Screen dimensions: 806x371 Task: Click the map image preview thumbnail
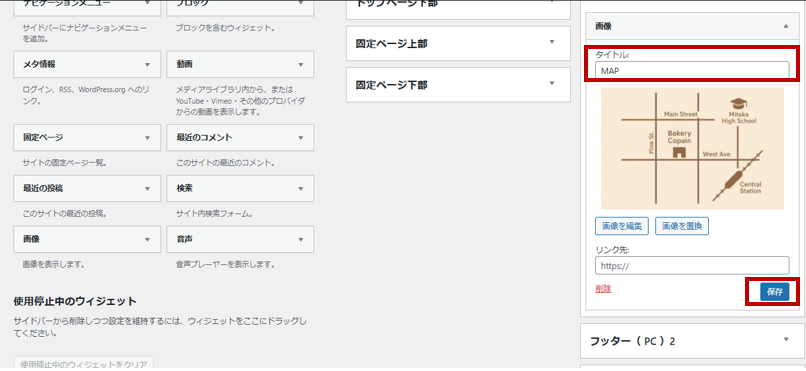[x=692, y=148]
